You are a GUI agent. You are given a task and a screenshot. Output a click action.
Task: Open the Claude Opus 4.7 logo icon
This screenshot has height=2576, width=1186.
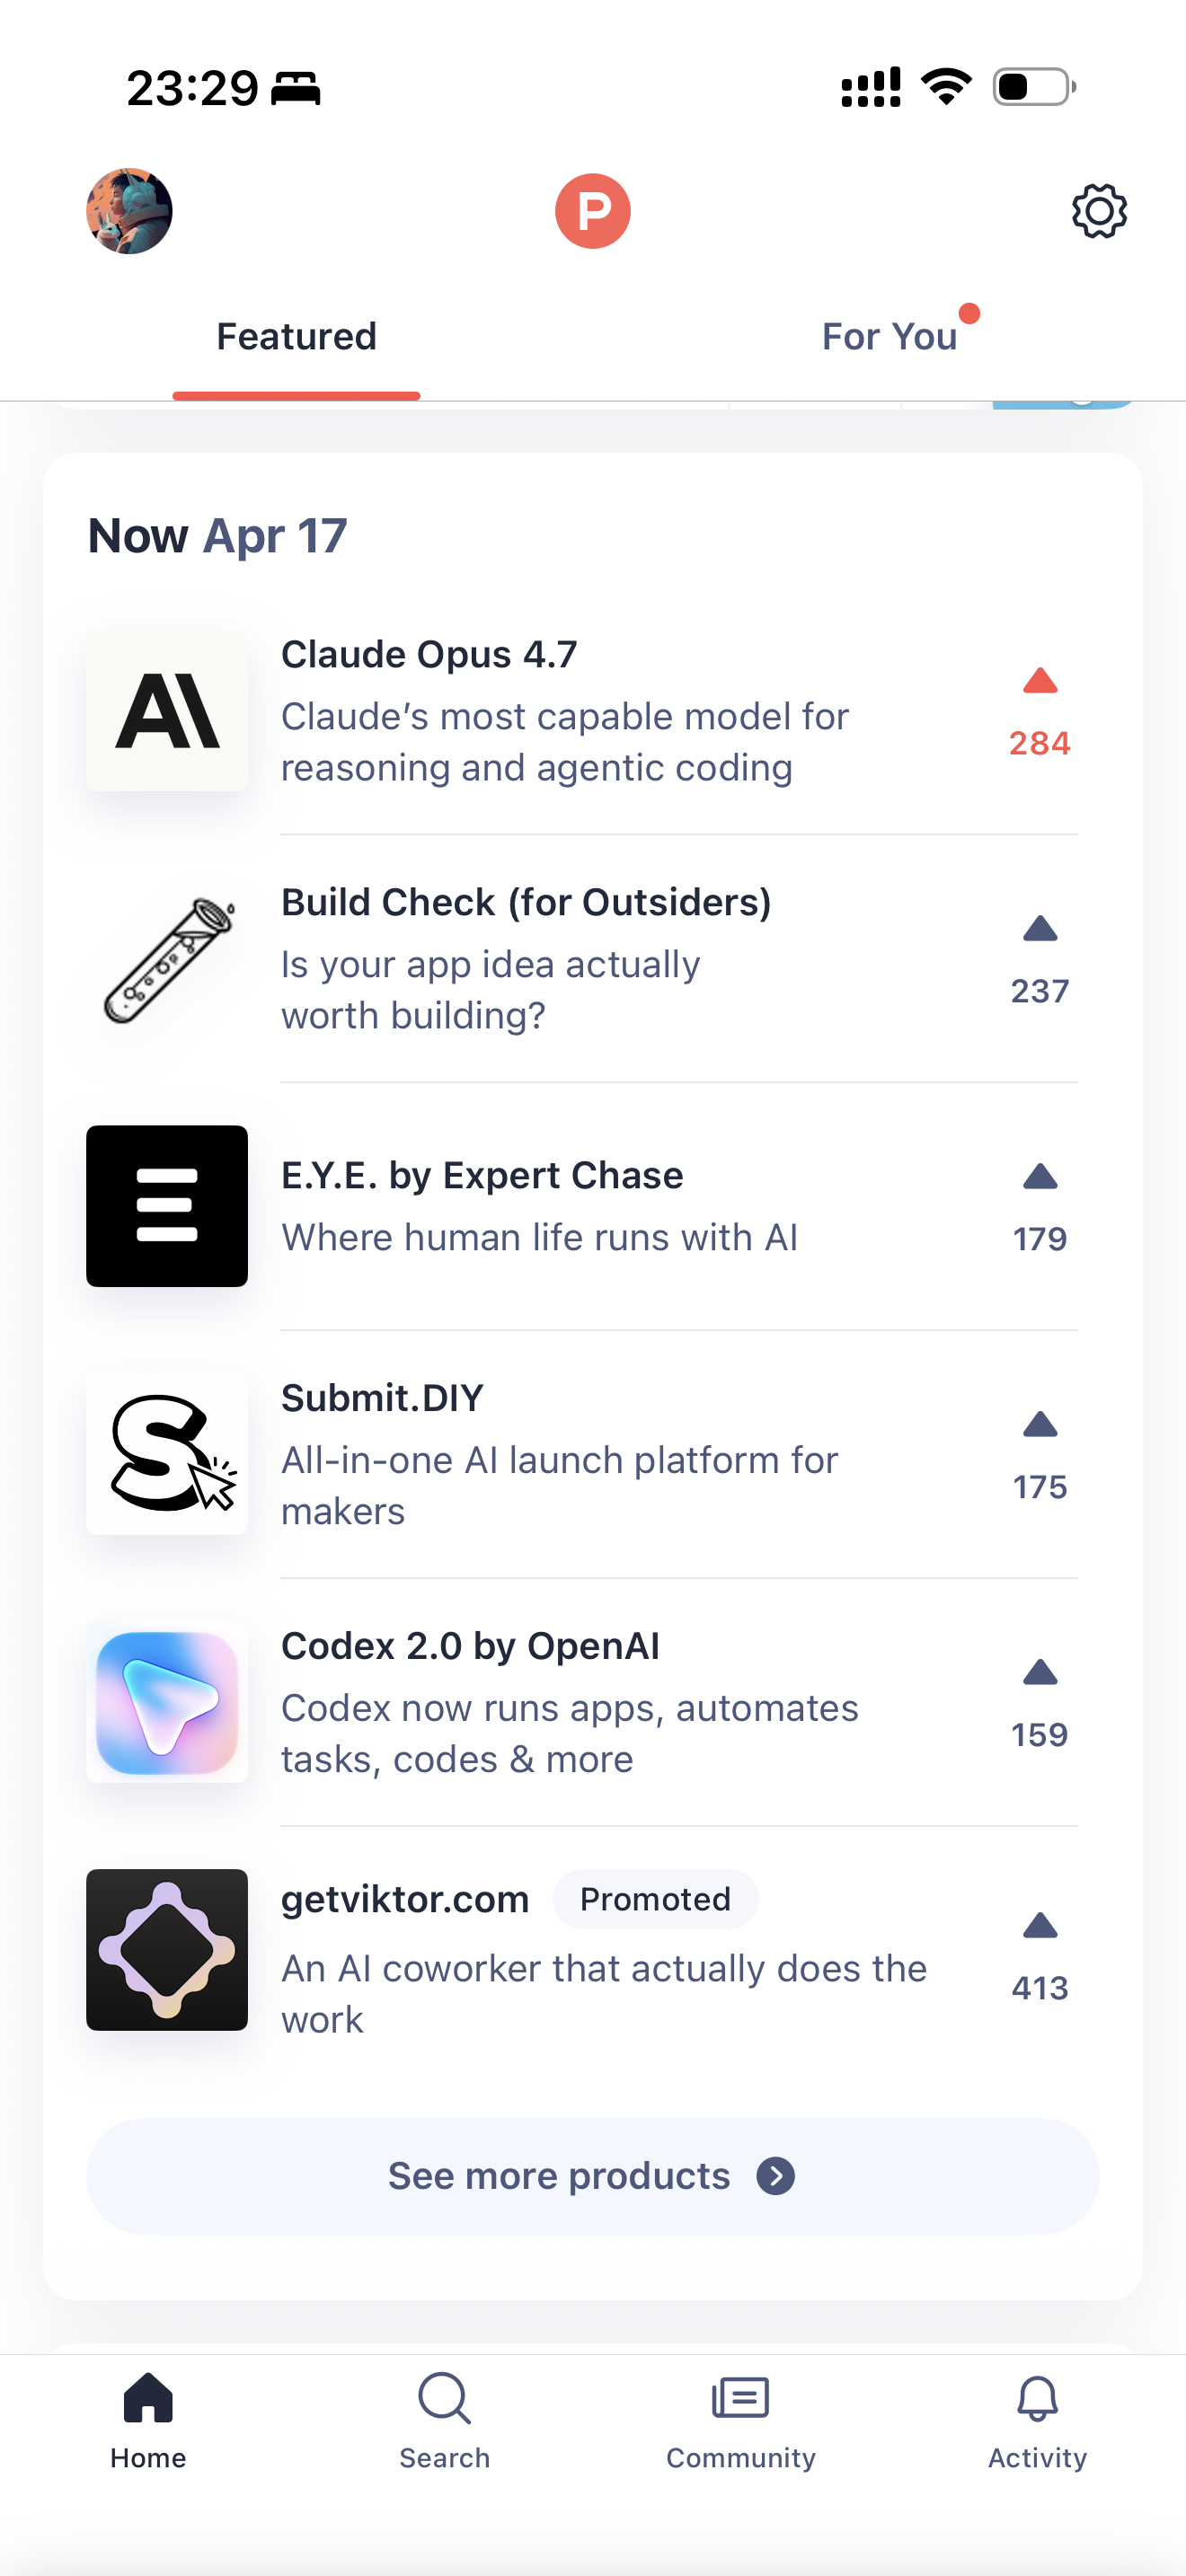point(167,711)
